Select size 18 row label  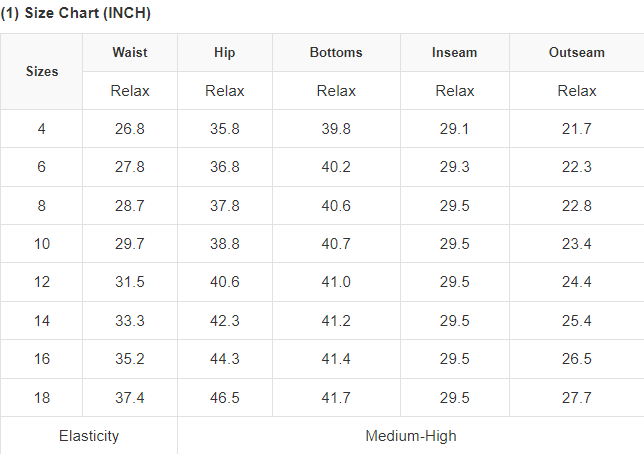tap(42, 398)
